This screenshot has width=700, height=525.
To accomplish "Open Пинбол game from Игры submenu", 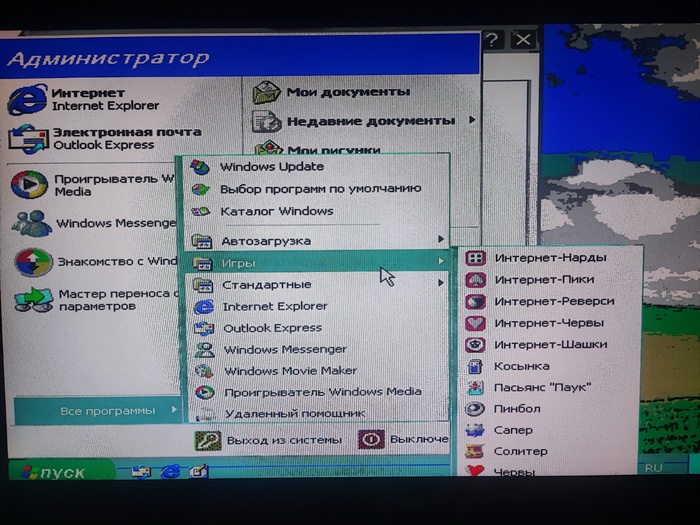I will click(x=516, y=408).
